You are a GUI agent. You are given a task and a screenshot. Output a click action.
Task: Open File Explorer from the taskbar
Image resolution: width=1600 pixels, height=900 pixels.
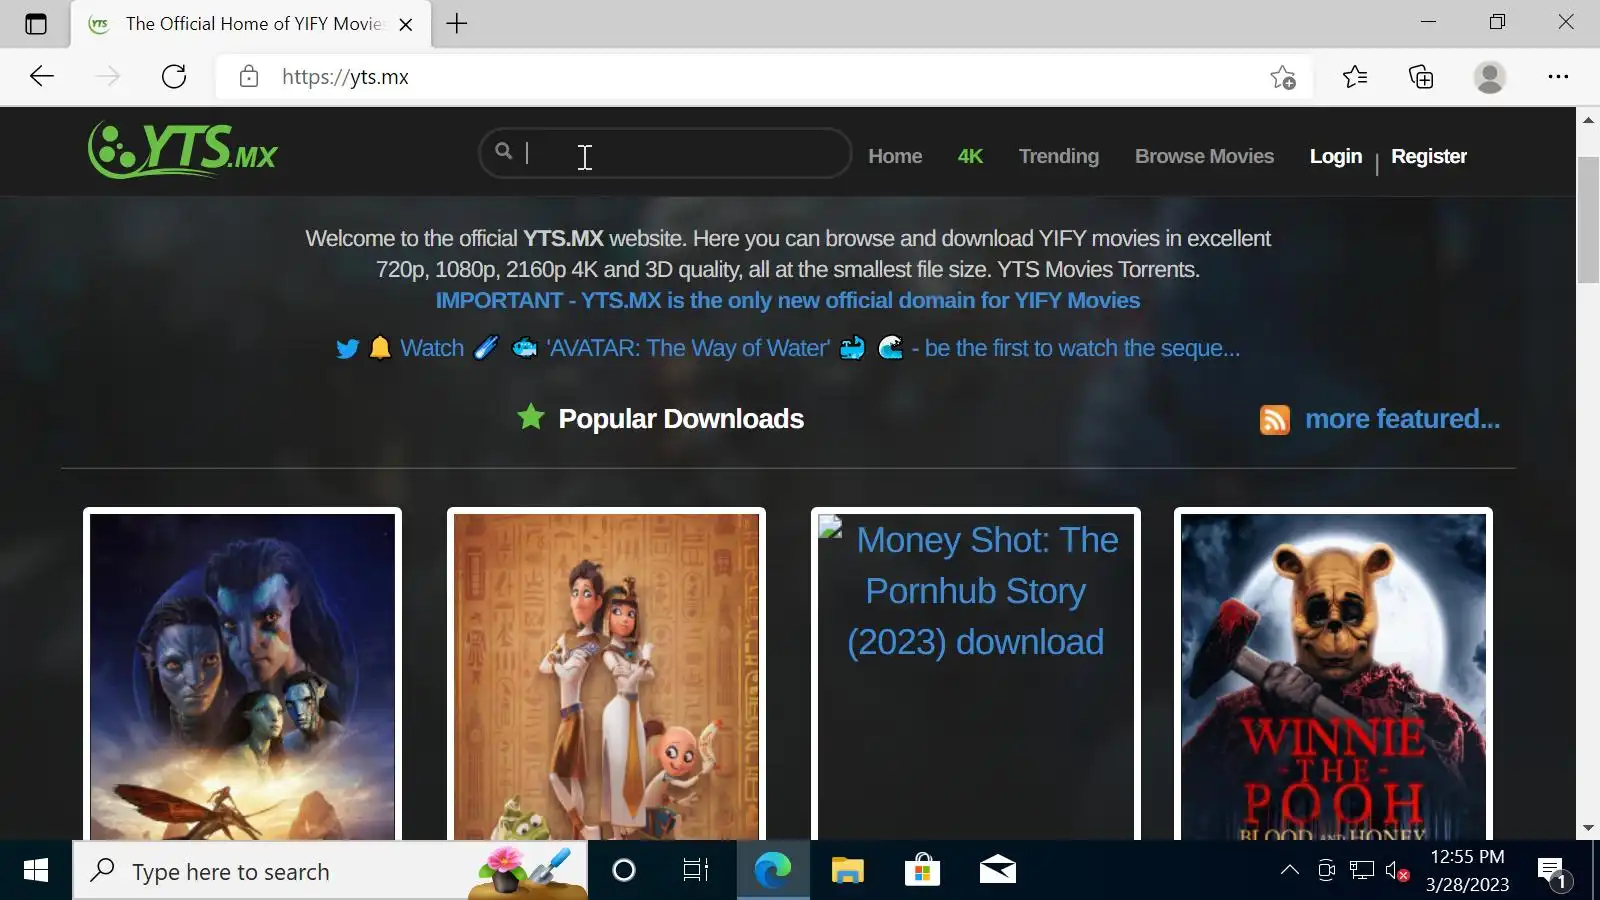coord(847,871)
